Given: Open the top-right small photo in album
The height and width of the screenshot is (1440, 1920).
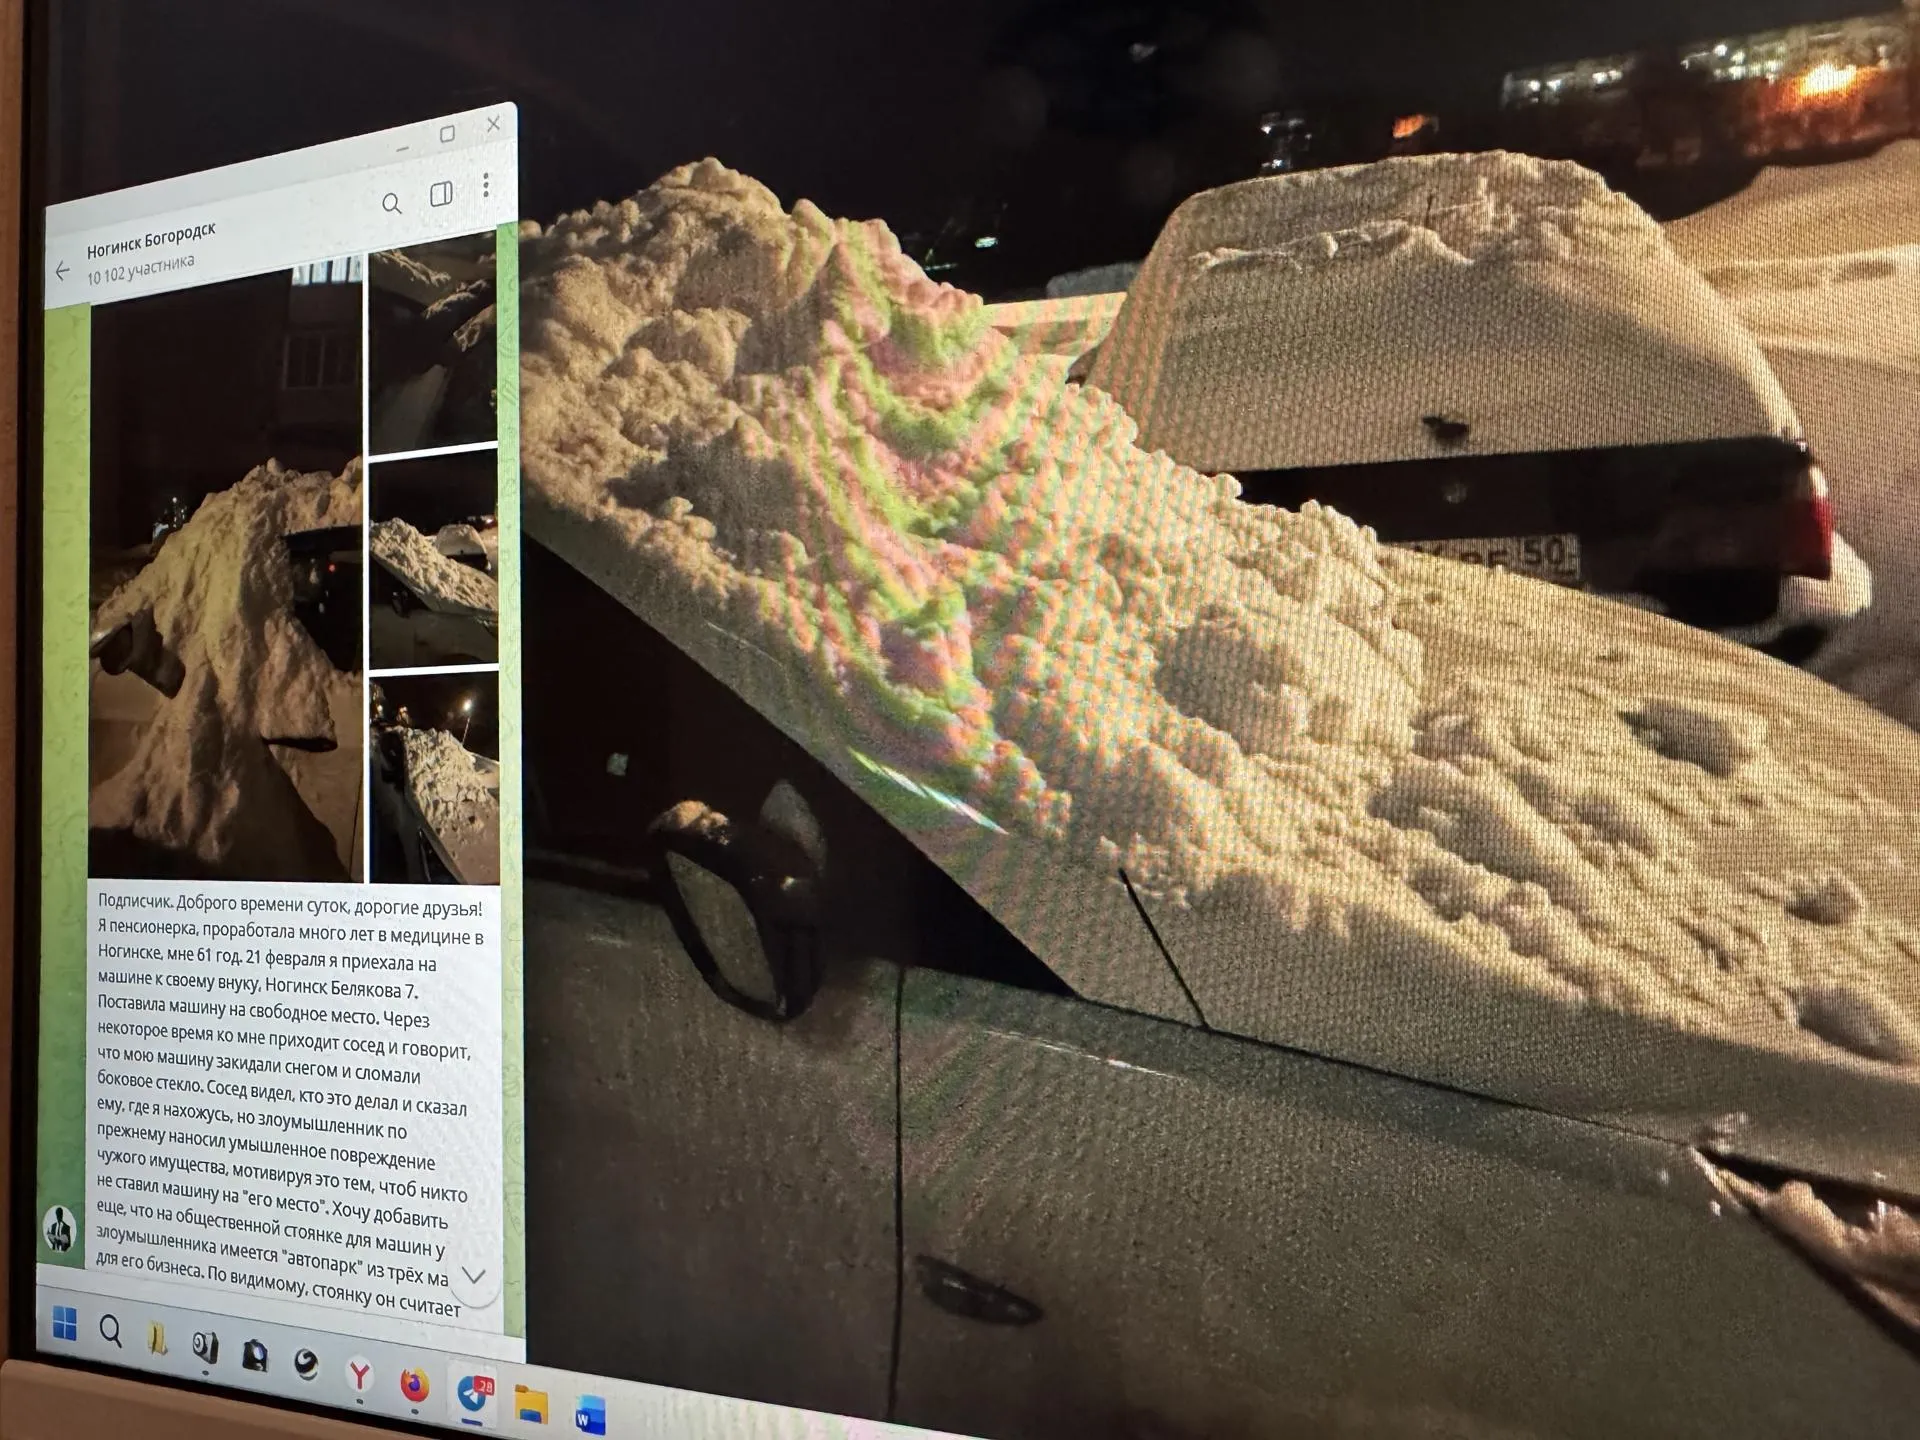Looking at the screenshot, I should pyautogui.click(x=433, y=345).
